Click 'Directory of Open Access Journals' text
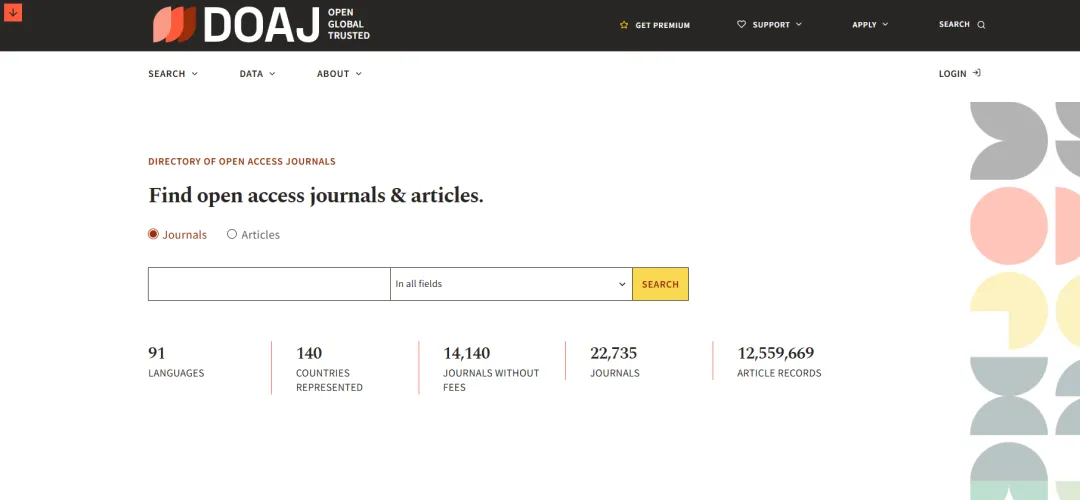This screenshot has width=1080, height=500. point(242,162)
